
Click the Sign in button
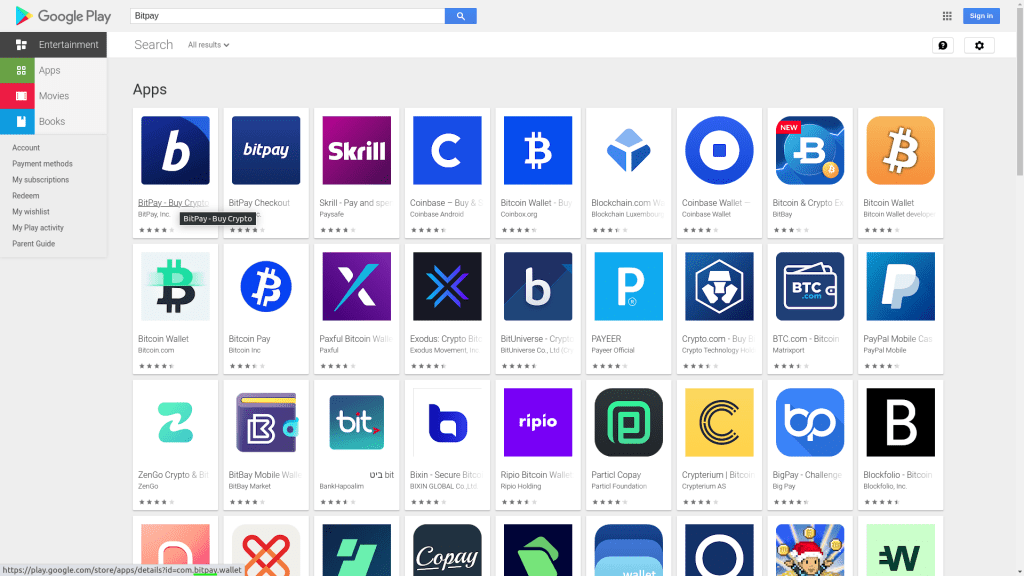point(981,16)
